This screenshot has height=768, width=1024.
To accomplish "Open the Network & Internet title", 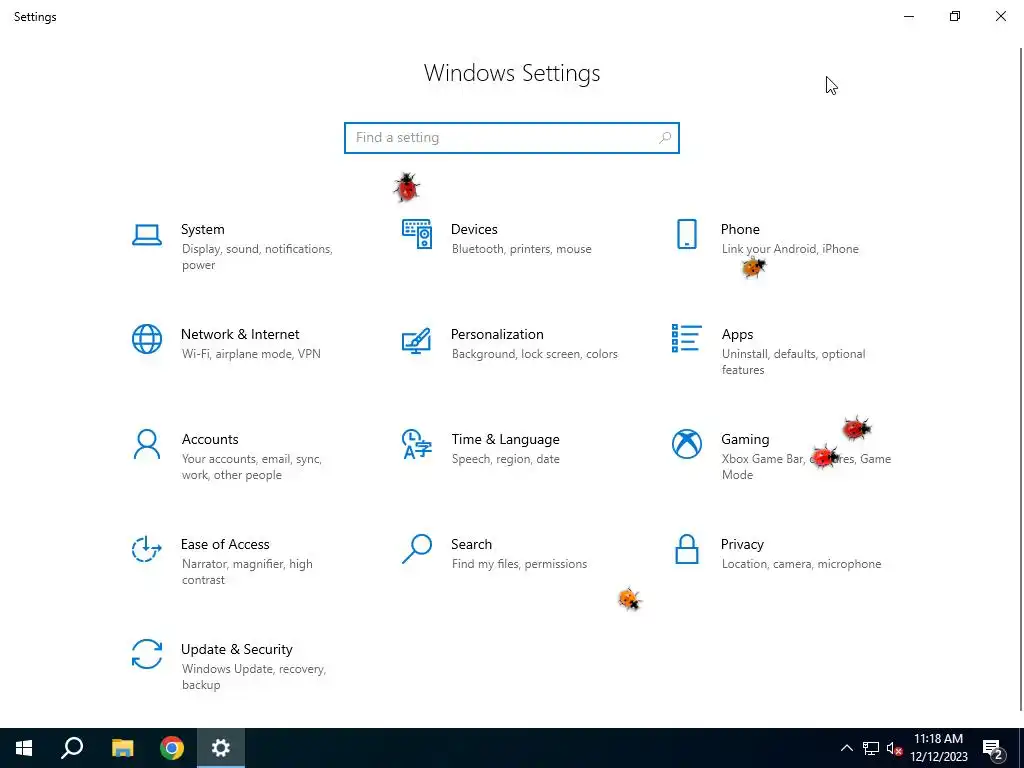I will 240,334.
